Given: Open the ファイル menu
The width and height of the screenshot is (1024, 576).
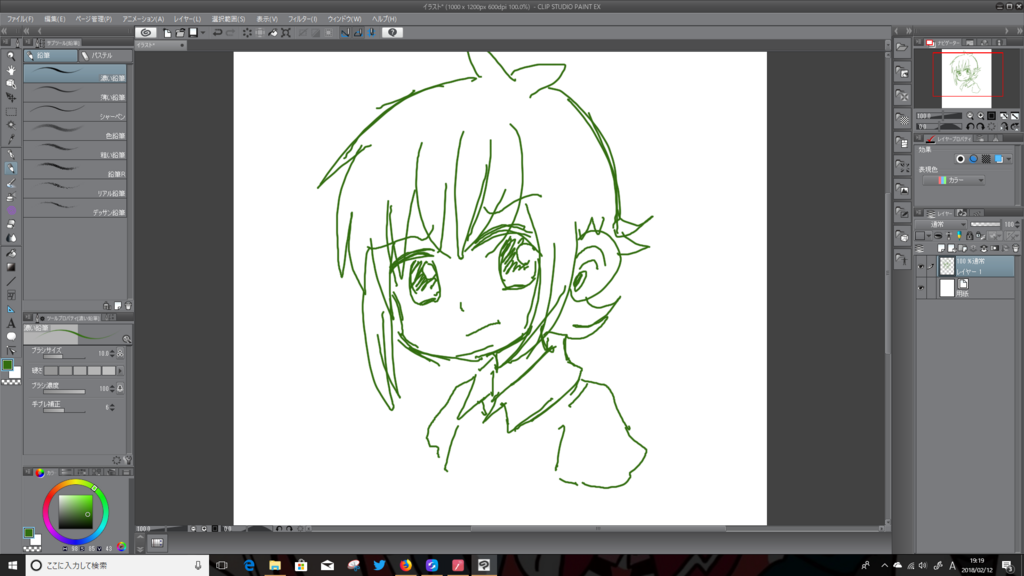Looking at the screenshot, I should click(14, 17).
